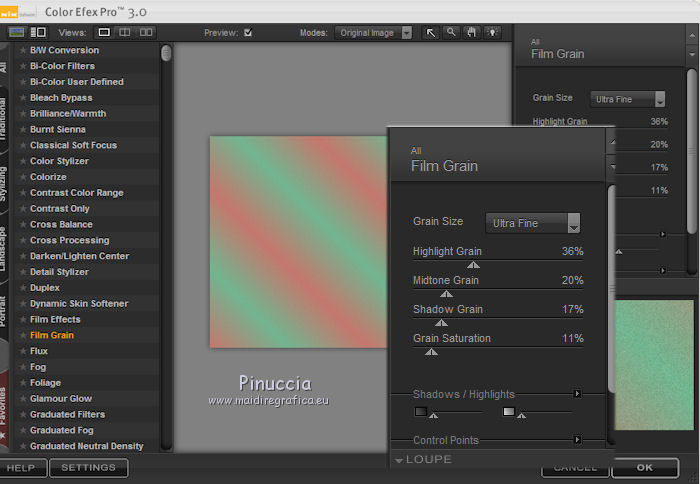The width and height of the screenshot is (700, 484).
Task: Toggle the Preview checkbox
Action: 248,33
